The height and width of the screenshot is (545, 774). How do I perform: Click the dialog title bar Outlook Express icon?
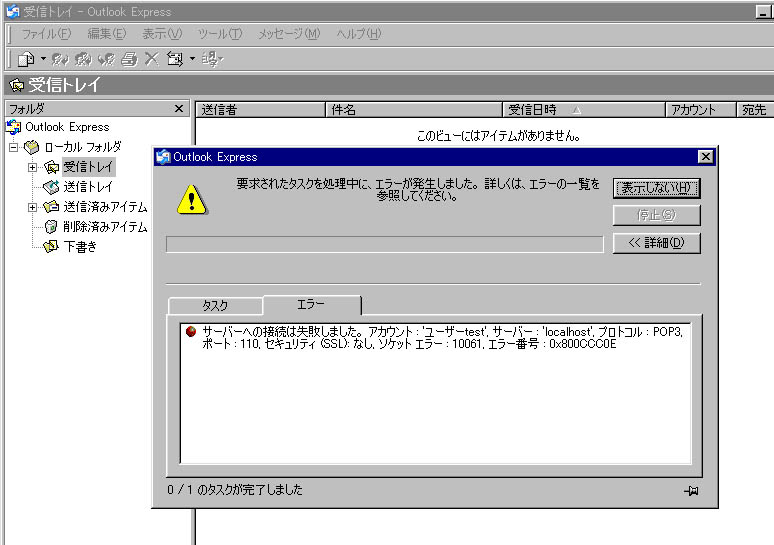click(x=163, y=157)
